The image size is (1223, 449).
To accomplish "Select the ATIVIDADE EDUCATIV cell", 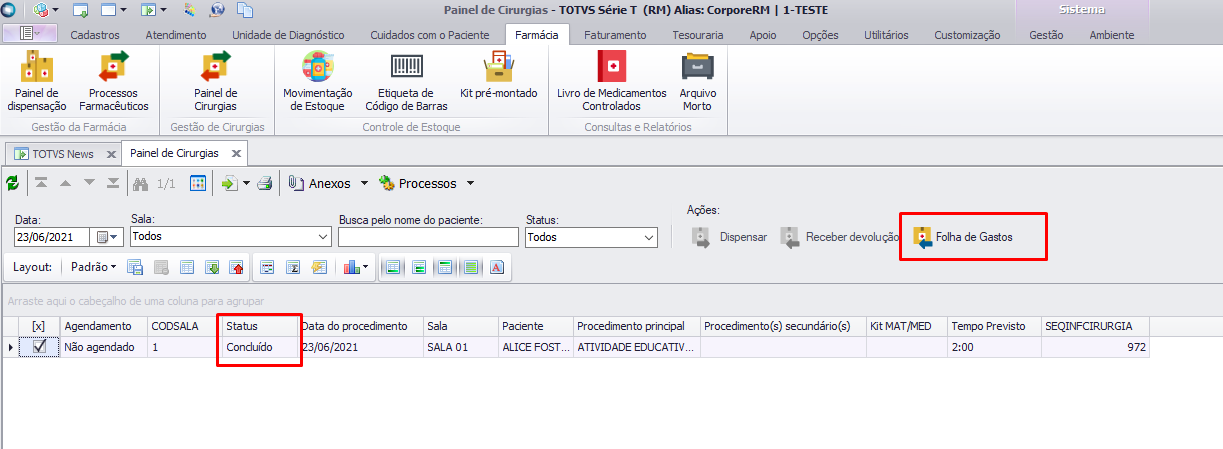I will click(636, 346).
